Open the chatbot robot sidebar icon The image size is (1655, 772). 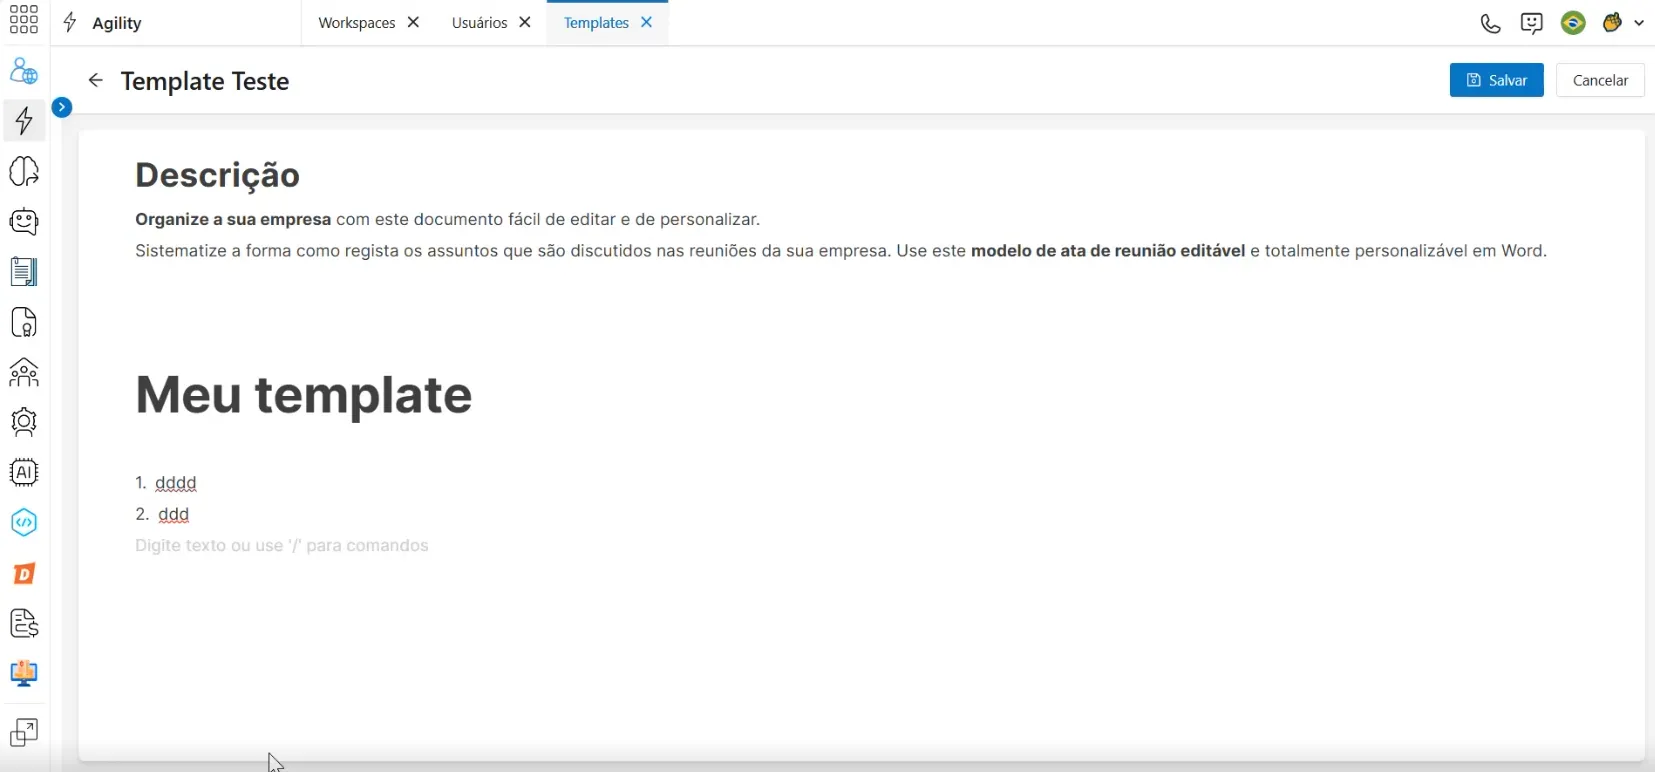pyautogui.click(x=24, y=221)
